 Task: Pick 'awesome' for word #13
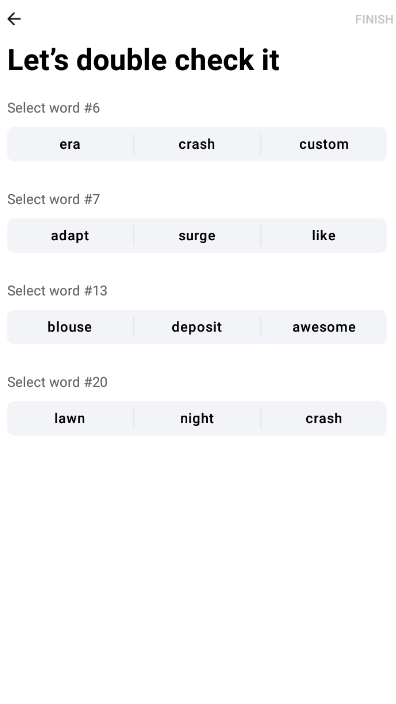[324, 327]
